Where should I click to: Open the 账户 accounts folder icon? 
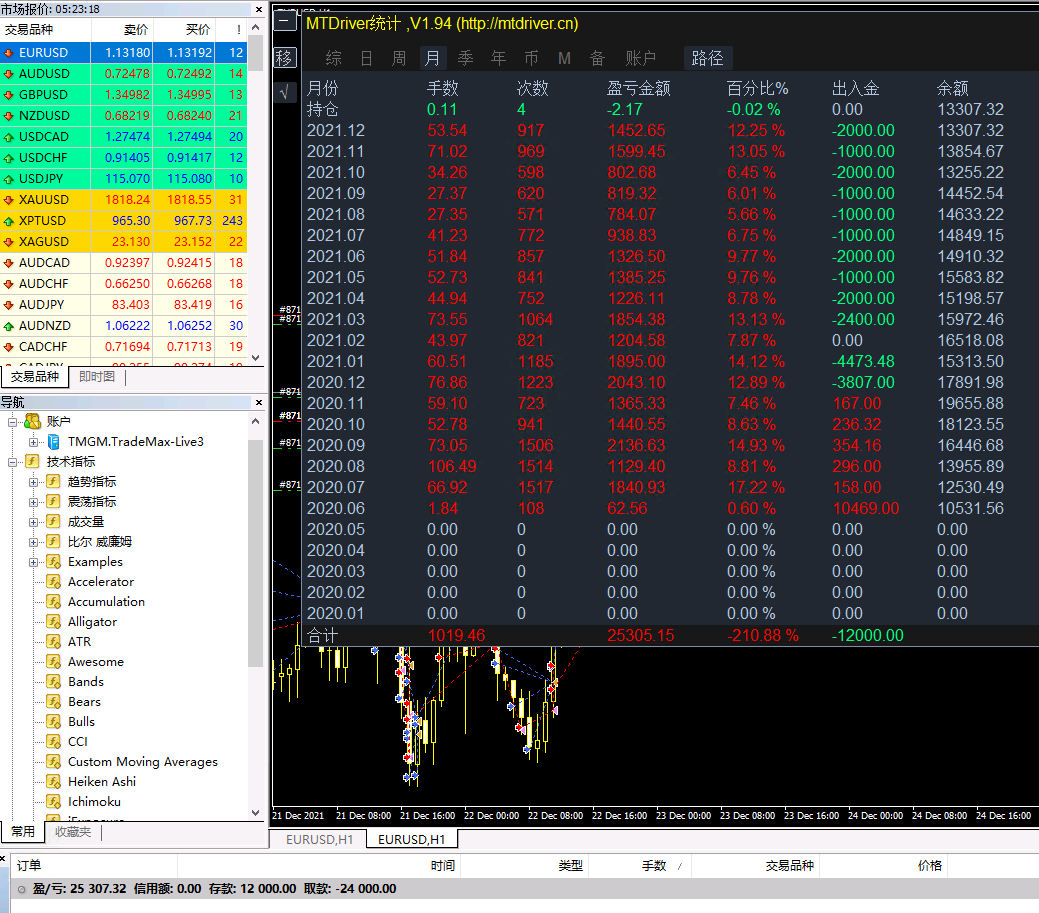(x=32, y=421)
